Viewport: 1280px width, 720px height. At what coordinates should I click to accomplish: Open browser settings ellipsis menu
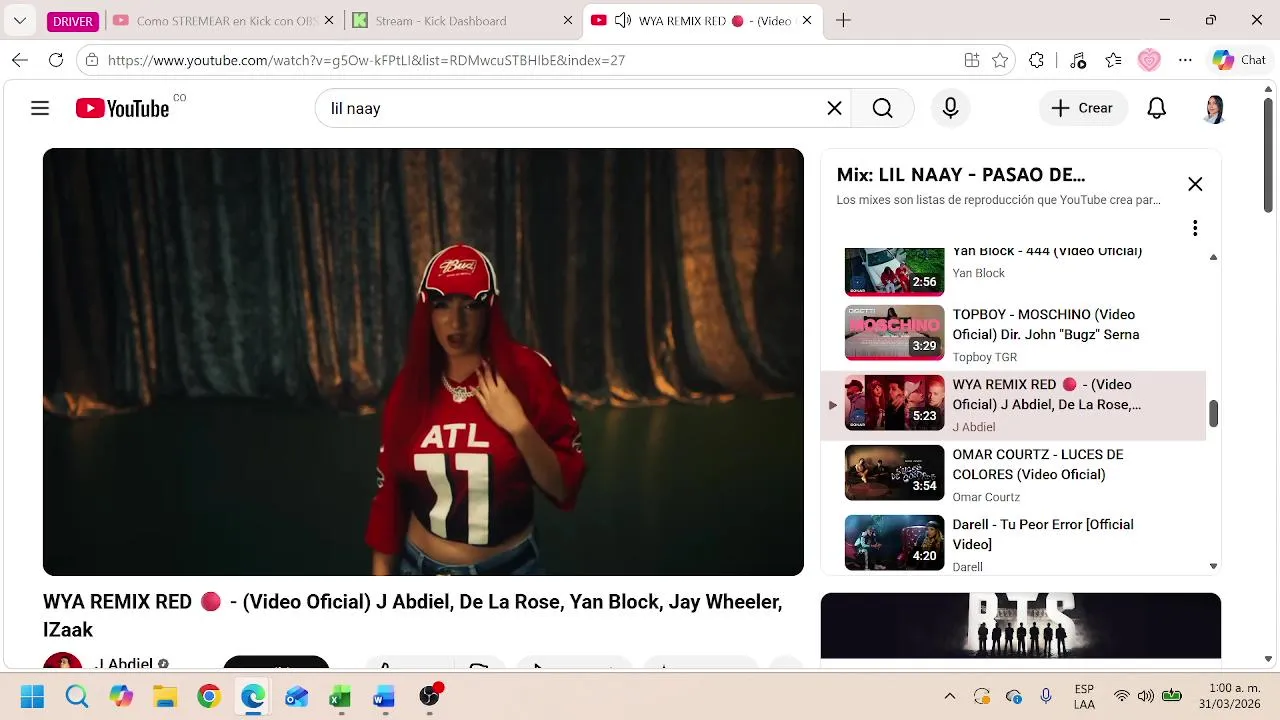1185,60
